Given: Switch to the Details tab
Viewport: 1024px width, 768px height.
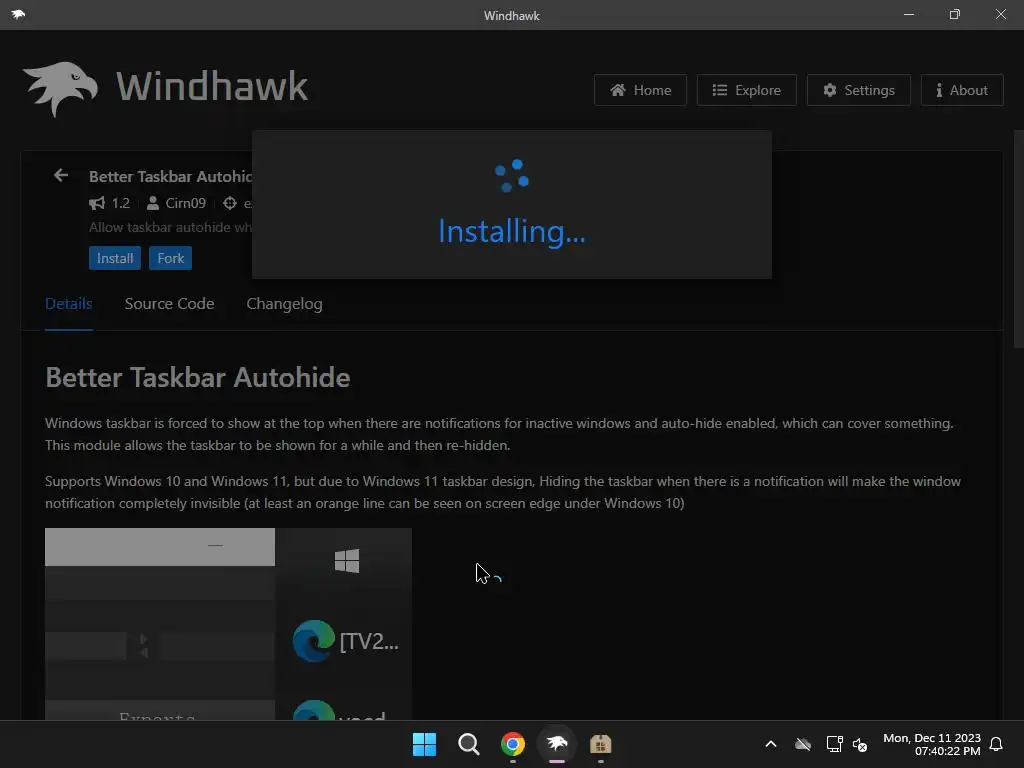Looking at the screenshot, I should click(69, 304).
